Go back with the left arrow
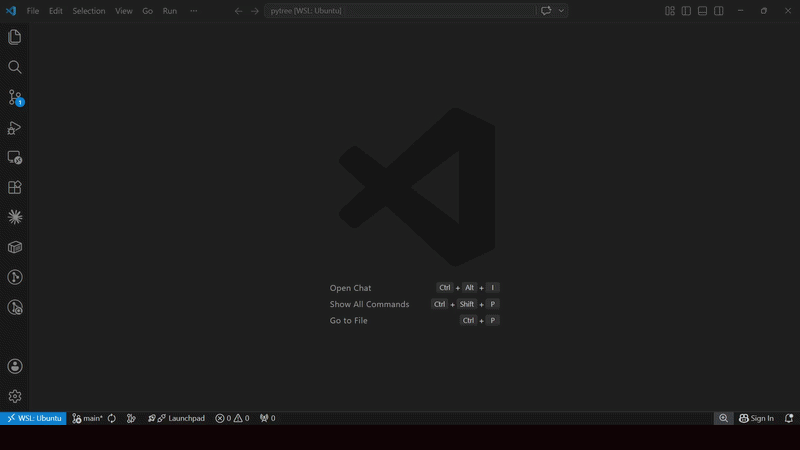 238,11
